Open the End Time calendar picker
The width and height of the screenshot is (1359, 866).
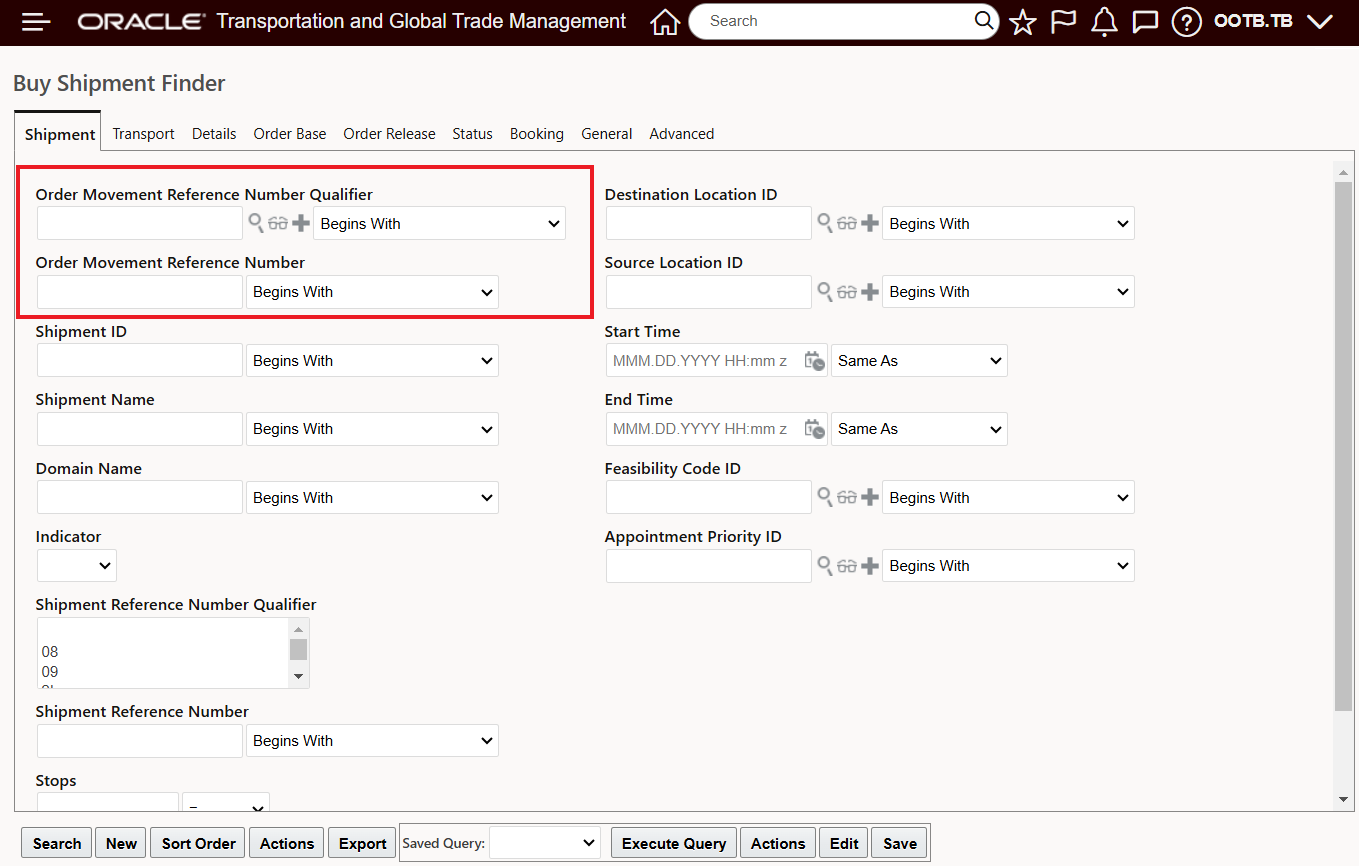pos(814,429)
